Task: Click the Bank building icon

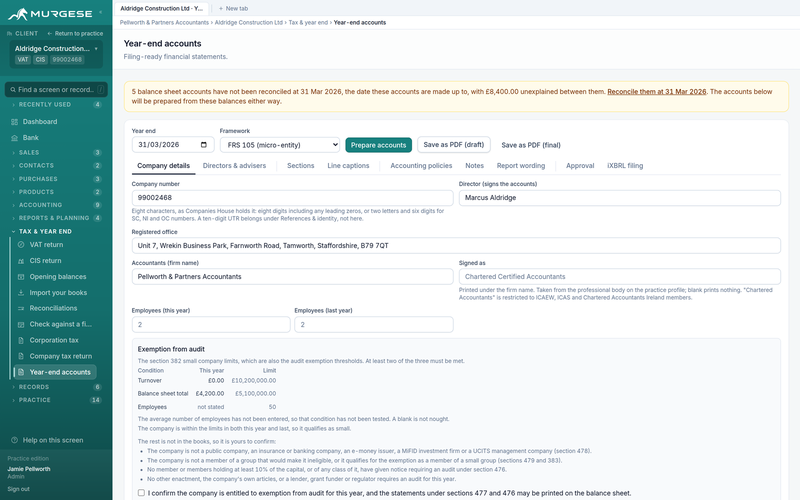Action: pos(14,138)
